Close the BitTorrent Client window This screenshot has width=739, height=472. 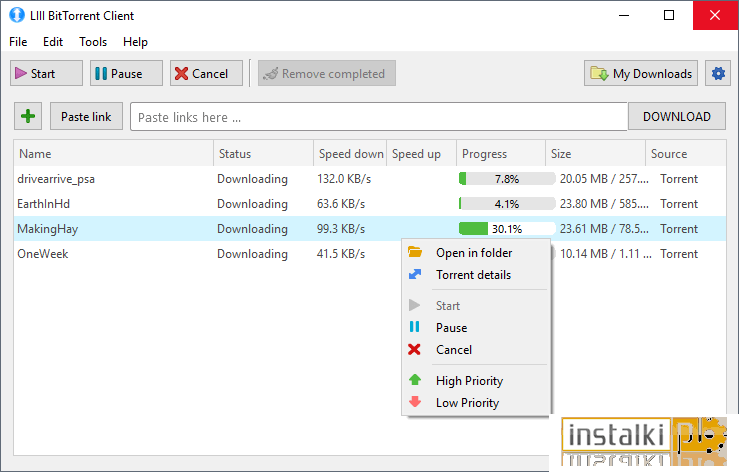[715, 15]
